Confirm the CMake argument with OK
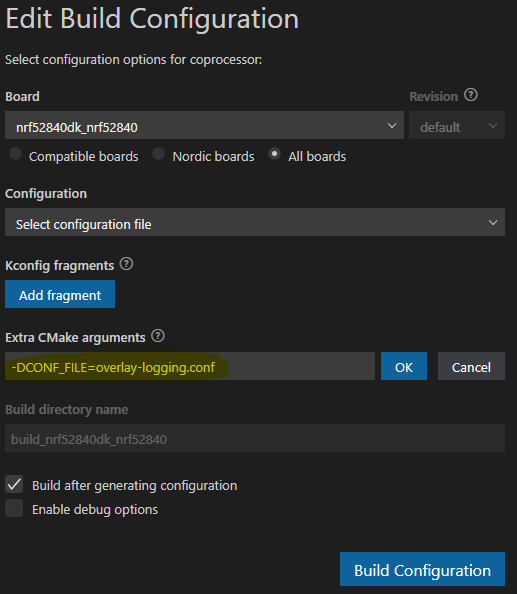The width and height of the screenshot is (517, 594). pos(404,366)
